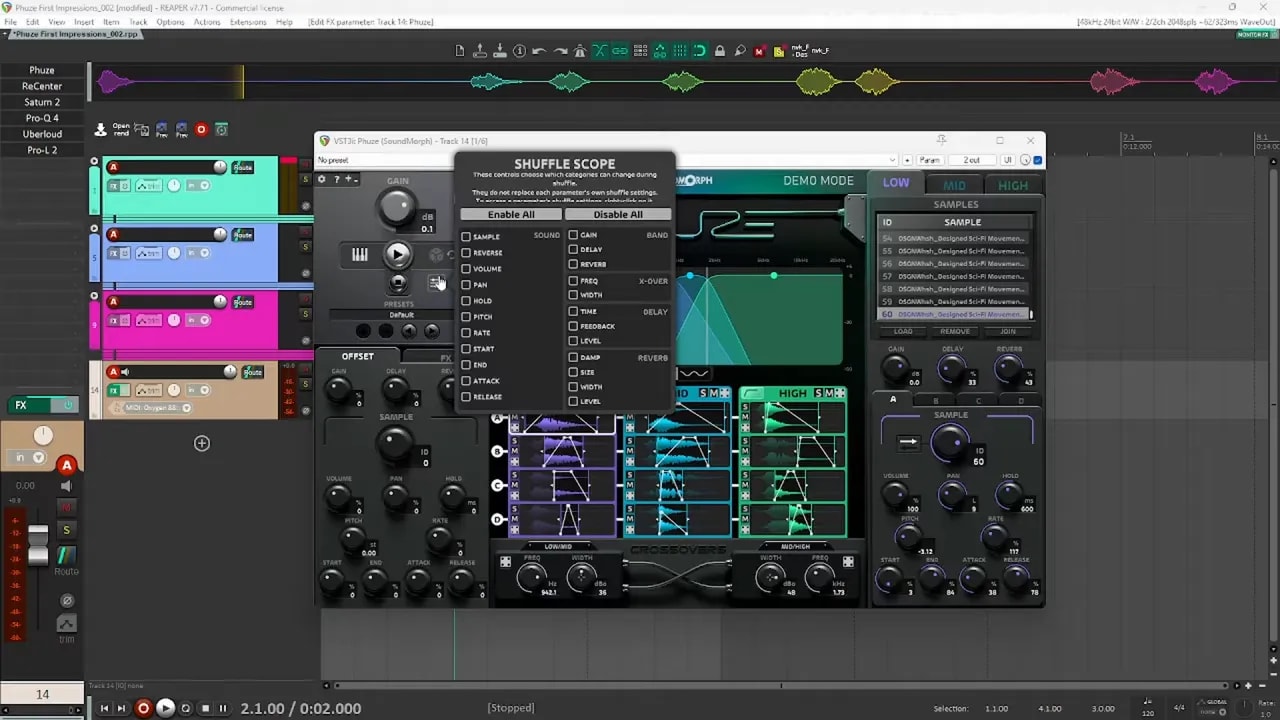Open track 1 input dropdown
The image size is (1280, 720).
tap(198, 185)
